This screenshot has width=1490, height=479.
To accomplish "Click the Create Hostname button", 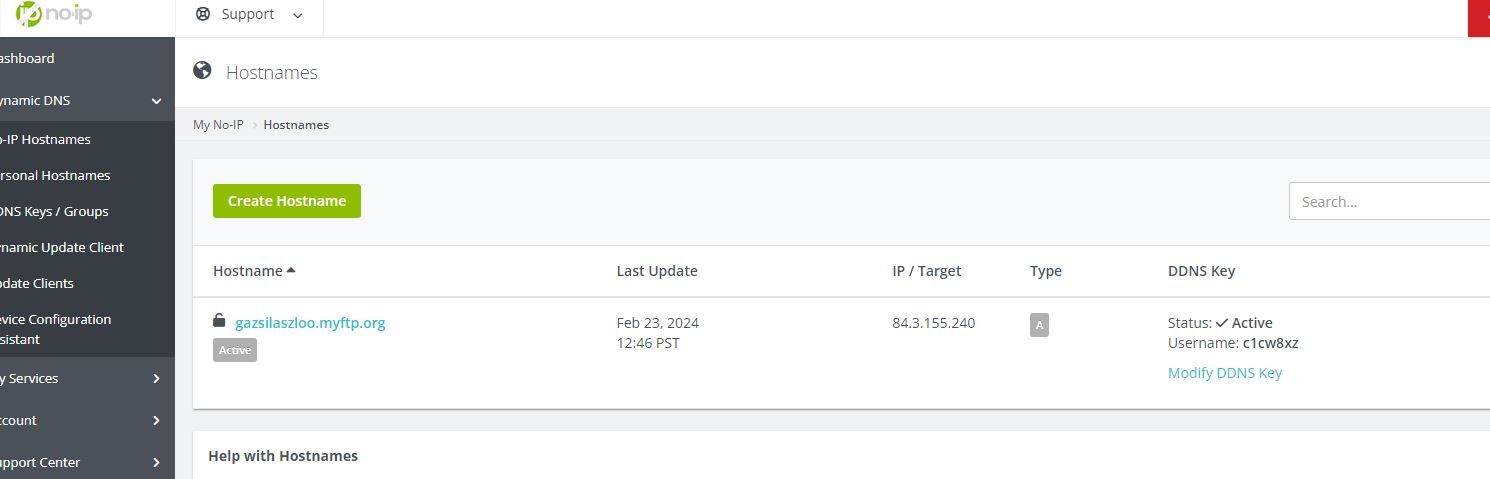I will tap(287, 201).
